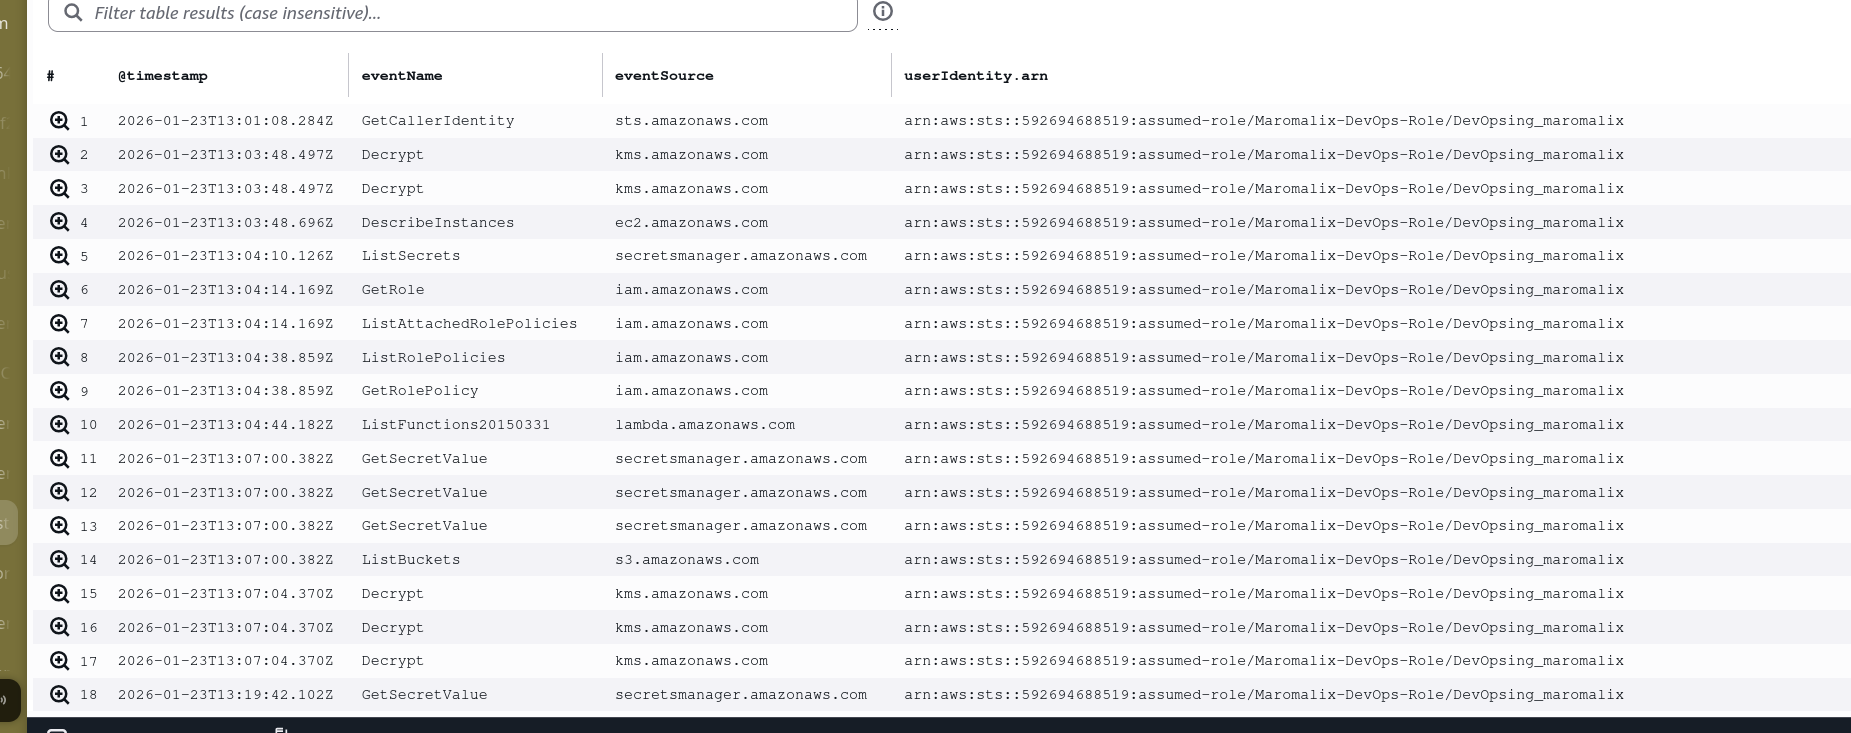Select the GetRolePolicy event name cell
This screenshot has height=733, width=1851.
coord(419,391)
